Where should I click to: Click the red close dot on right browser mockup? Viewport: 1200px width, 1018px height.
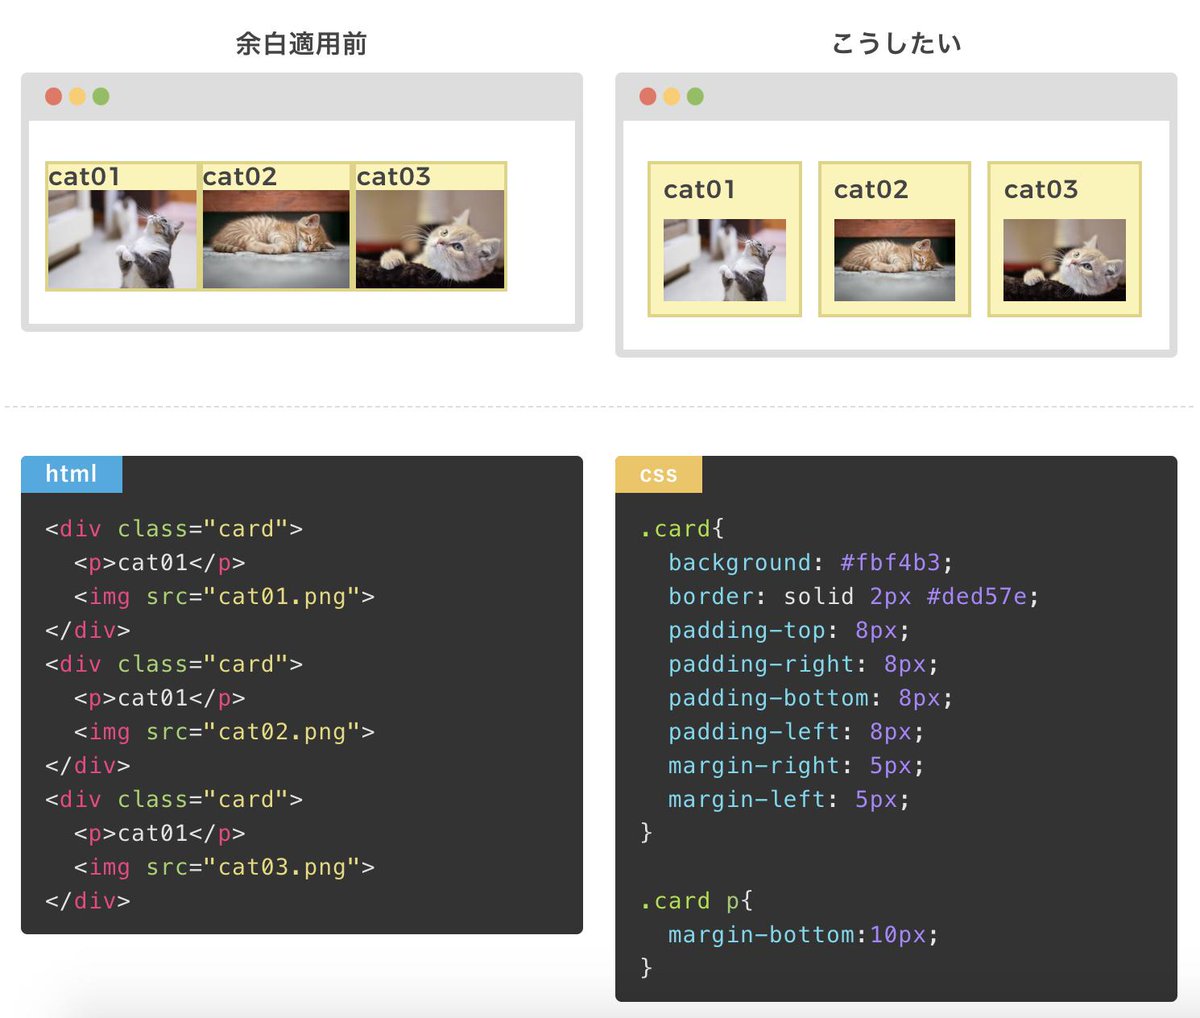pyautogui.click(x=645, y=96)
